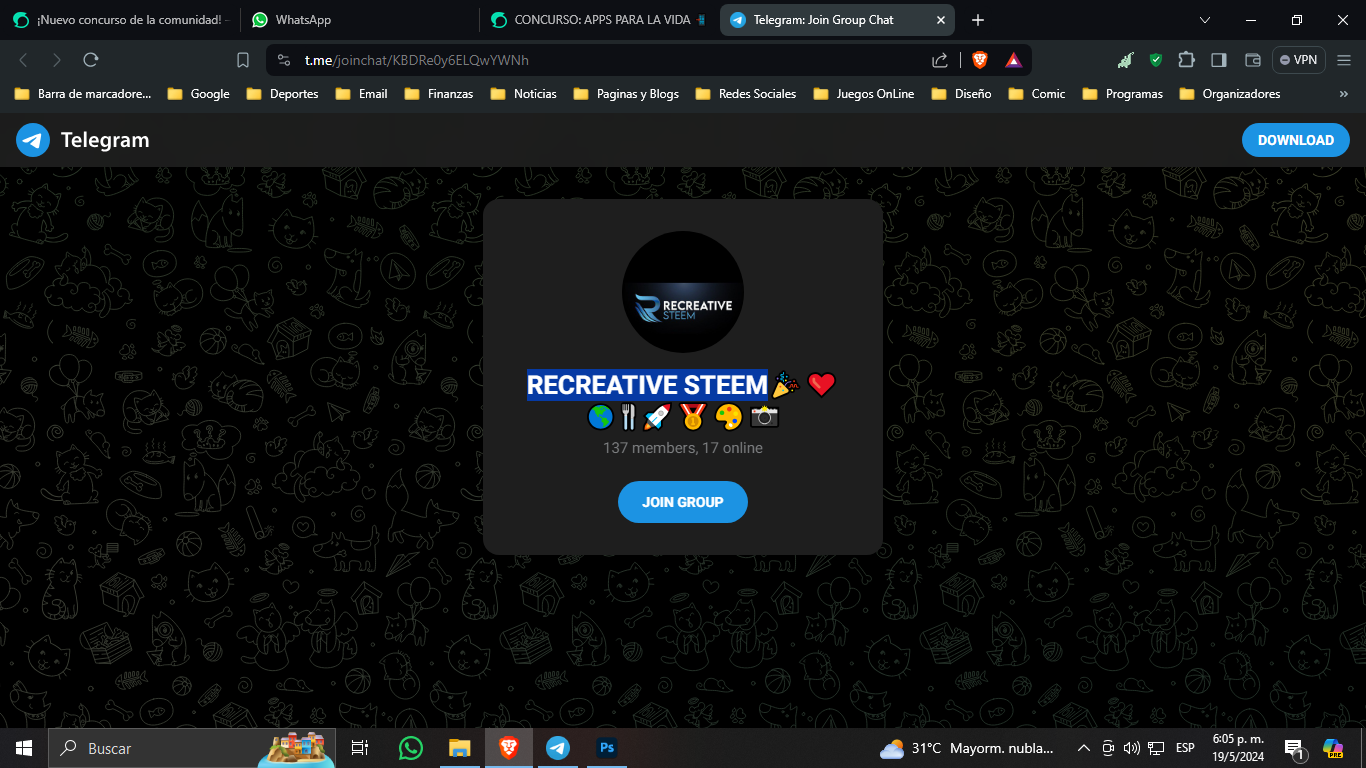Click the JOIN GROUP button

pyautogui.click(x=683, y=502)
